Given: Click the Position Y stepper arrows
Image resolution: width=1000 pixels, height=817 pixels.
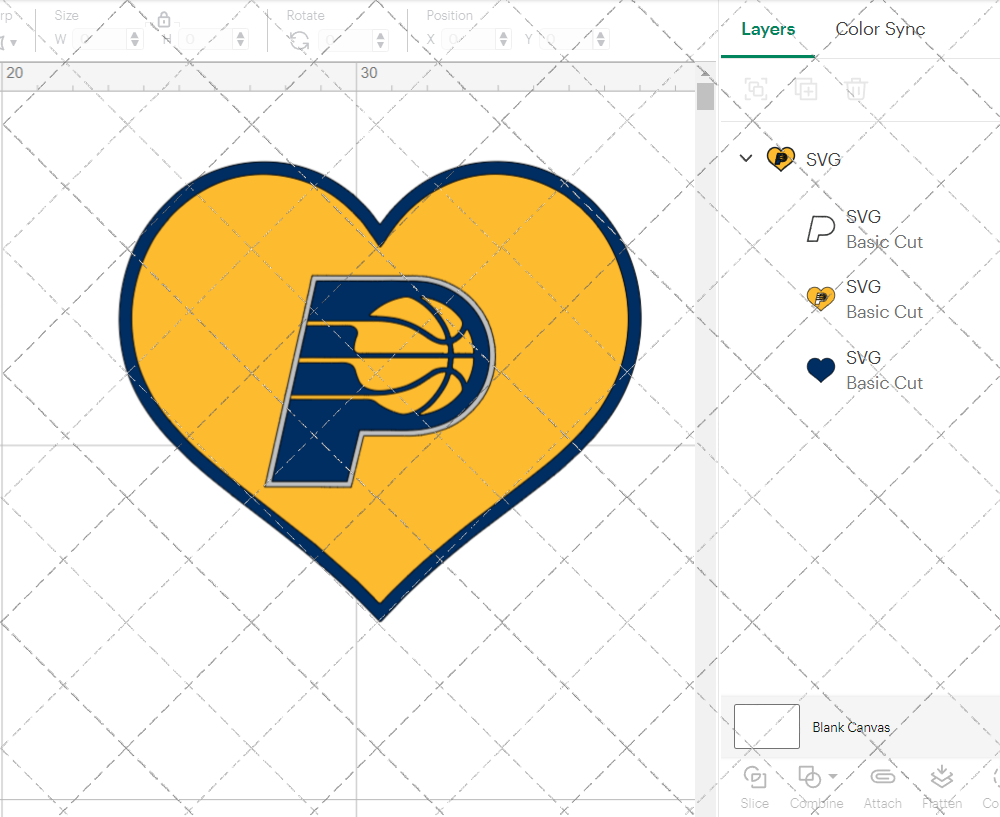Looking at the screenshot, I should [601, 40].
